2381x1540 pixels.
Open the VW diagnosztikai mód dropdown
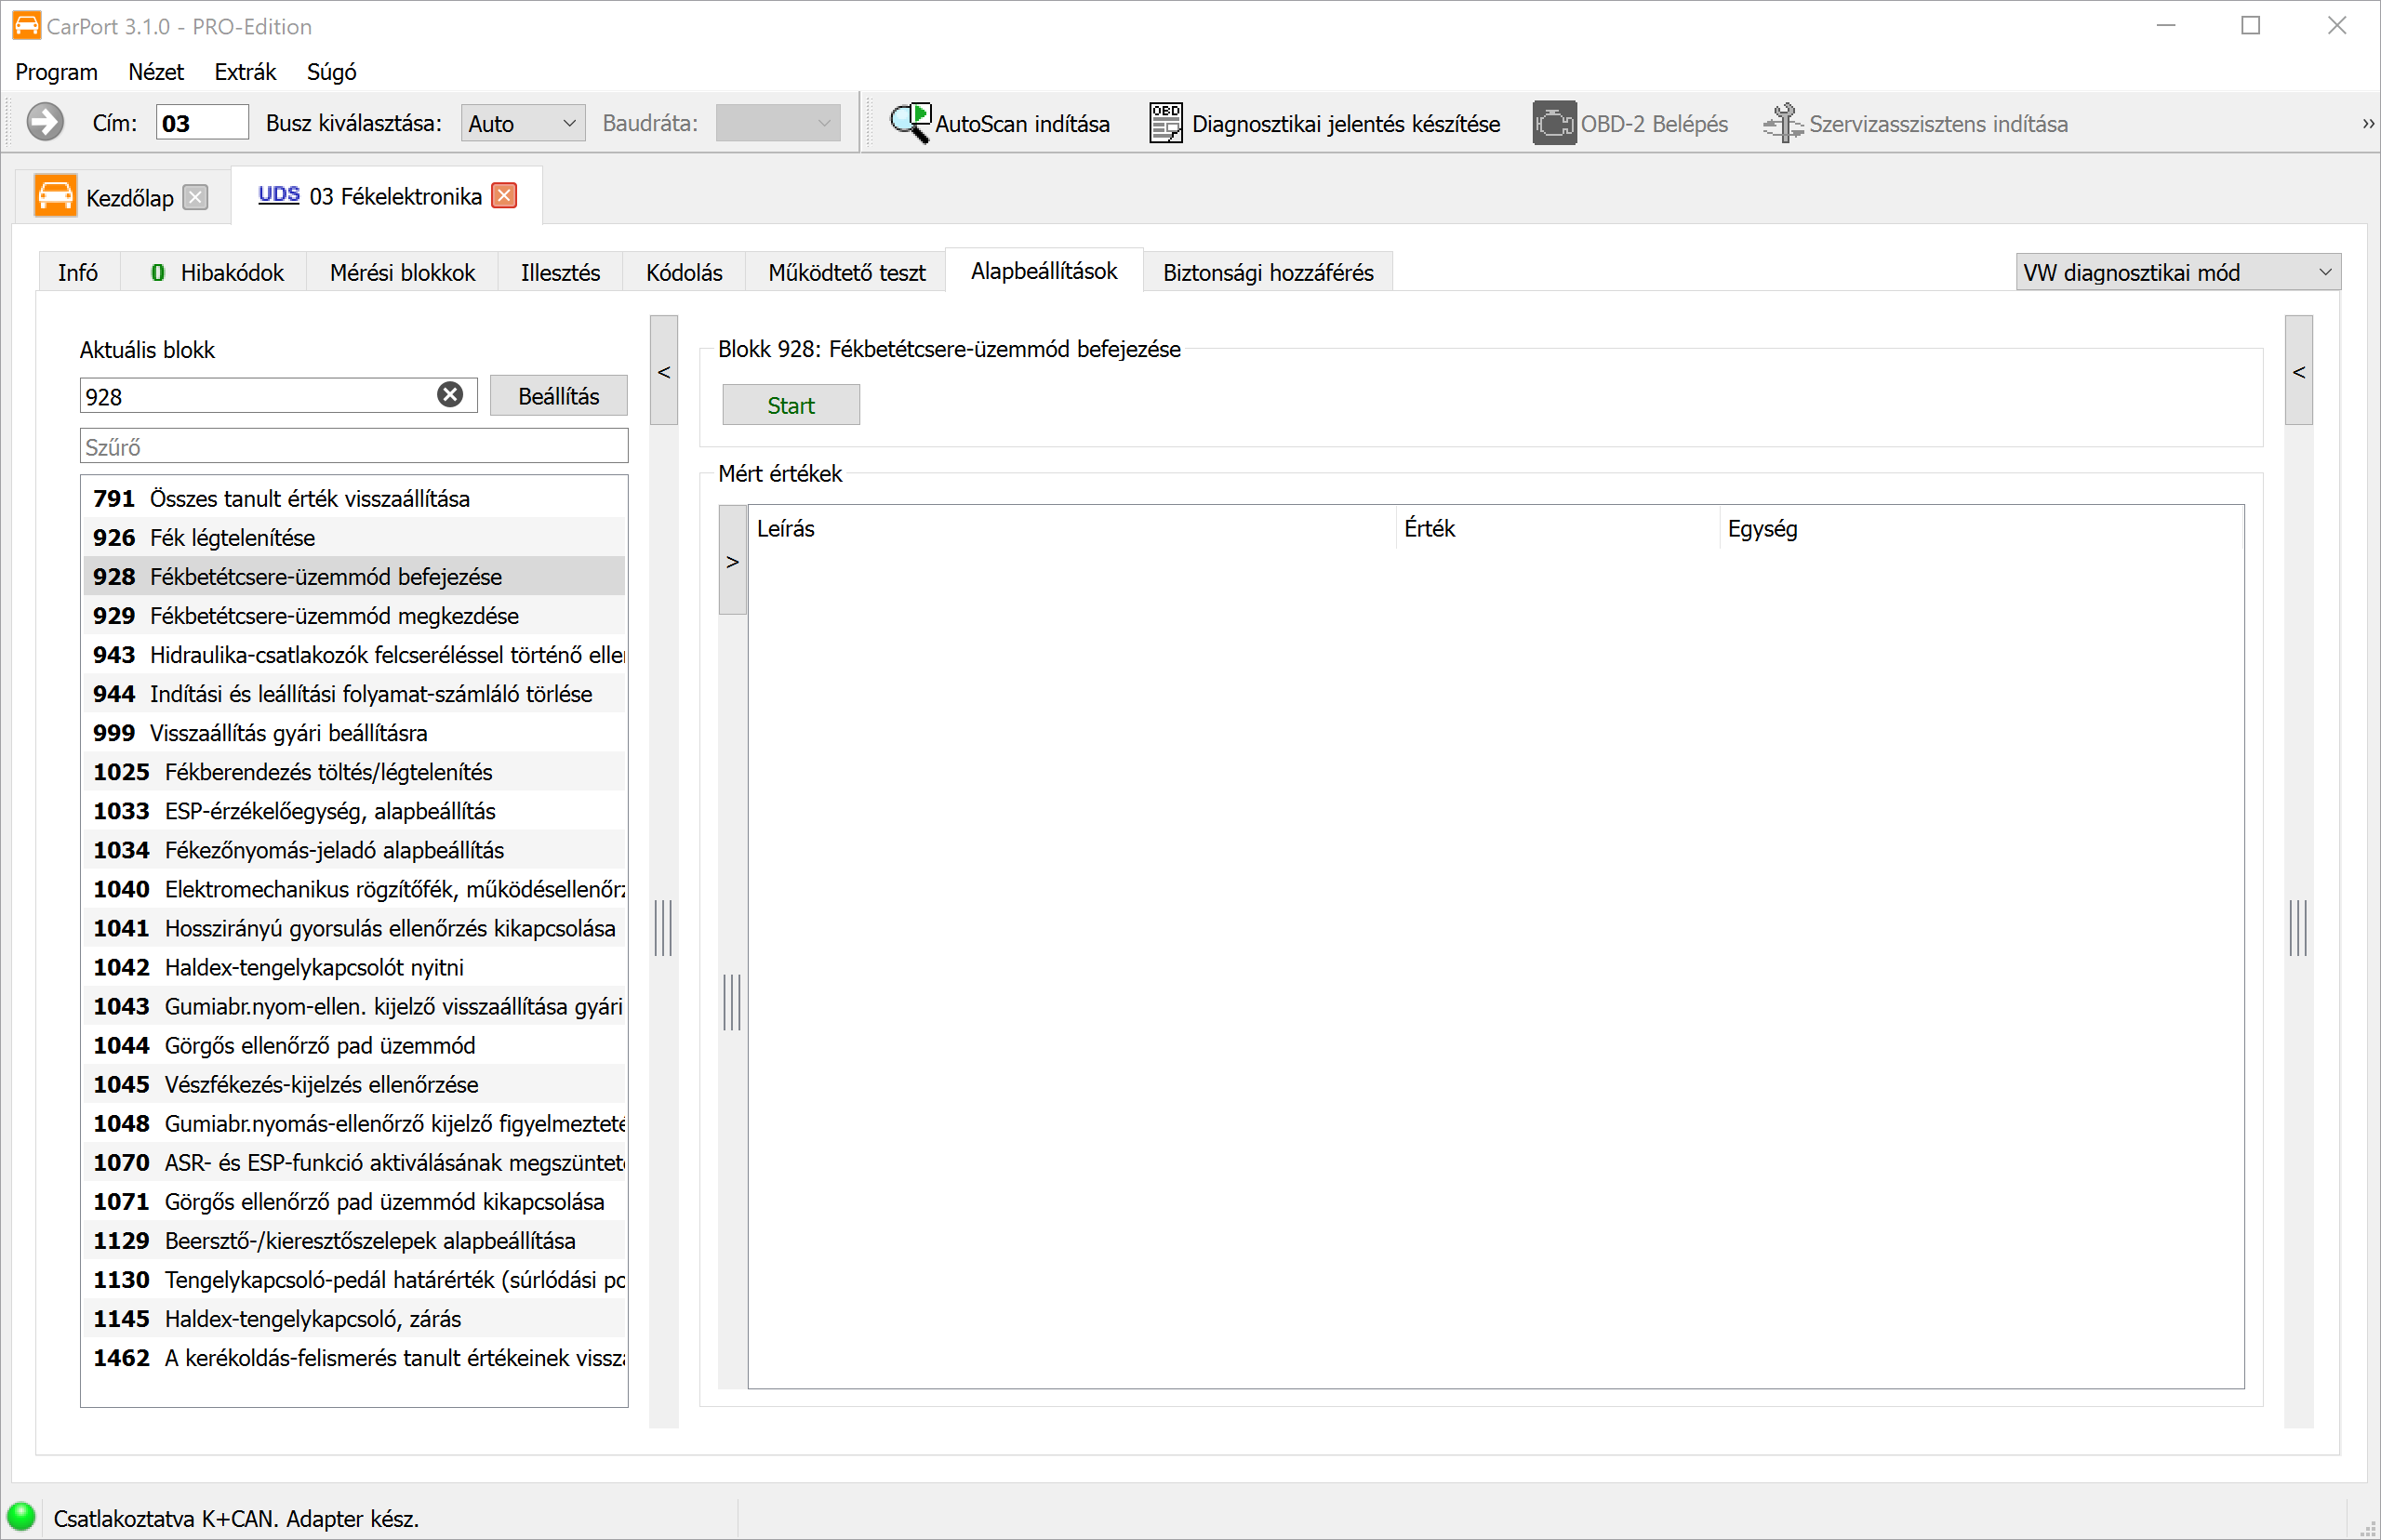(2177, 272)
